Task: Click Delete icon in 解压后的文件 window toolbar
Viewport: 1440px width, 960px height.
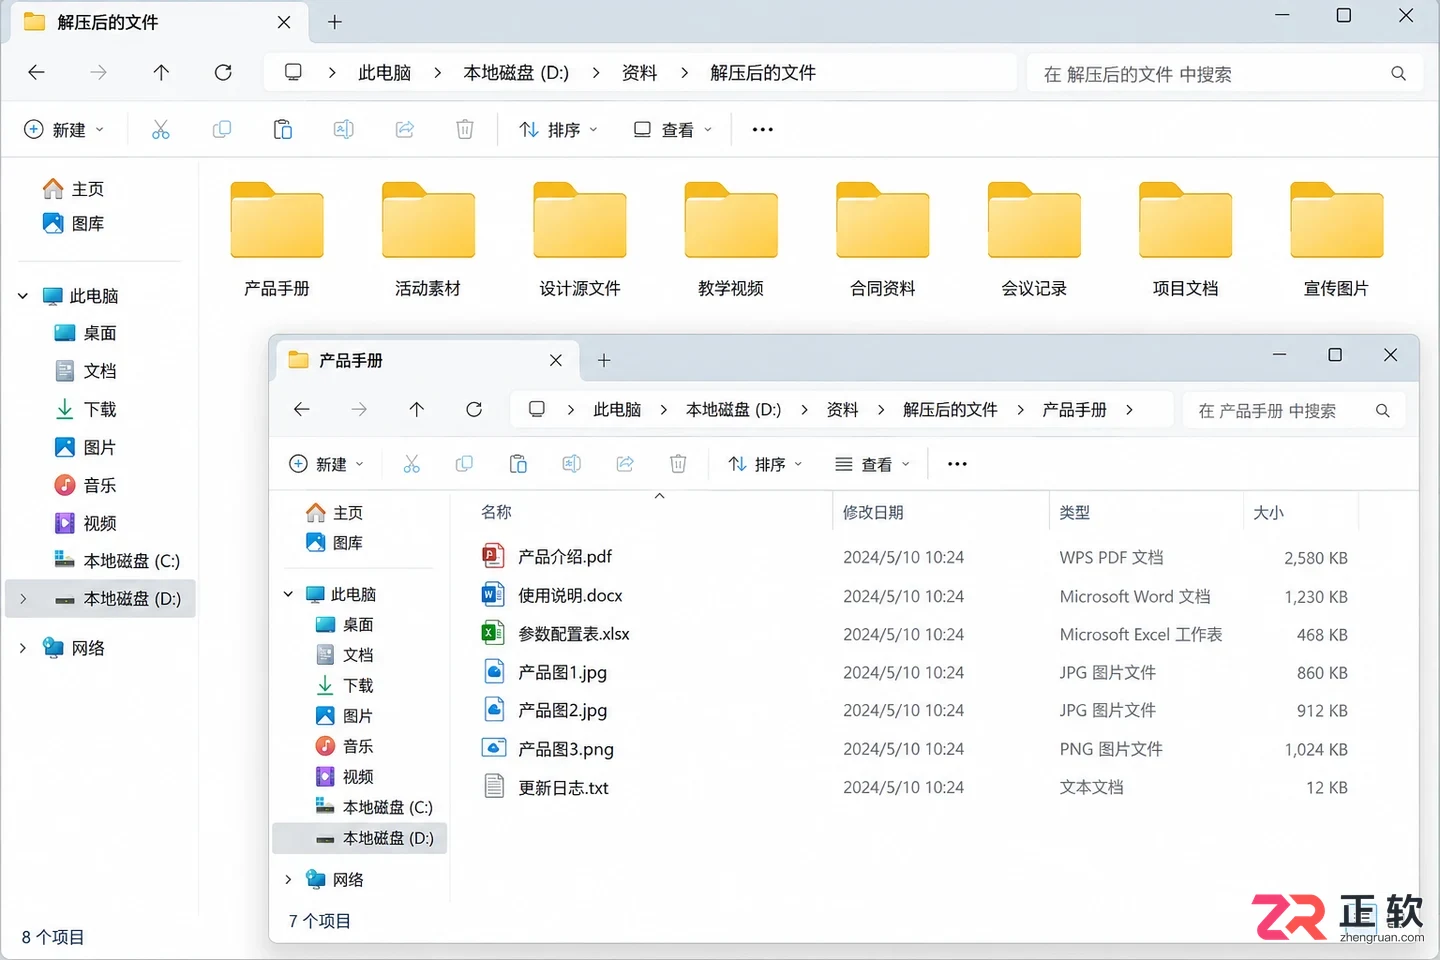Action: [465, 129]
